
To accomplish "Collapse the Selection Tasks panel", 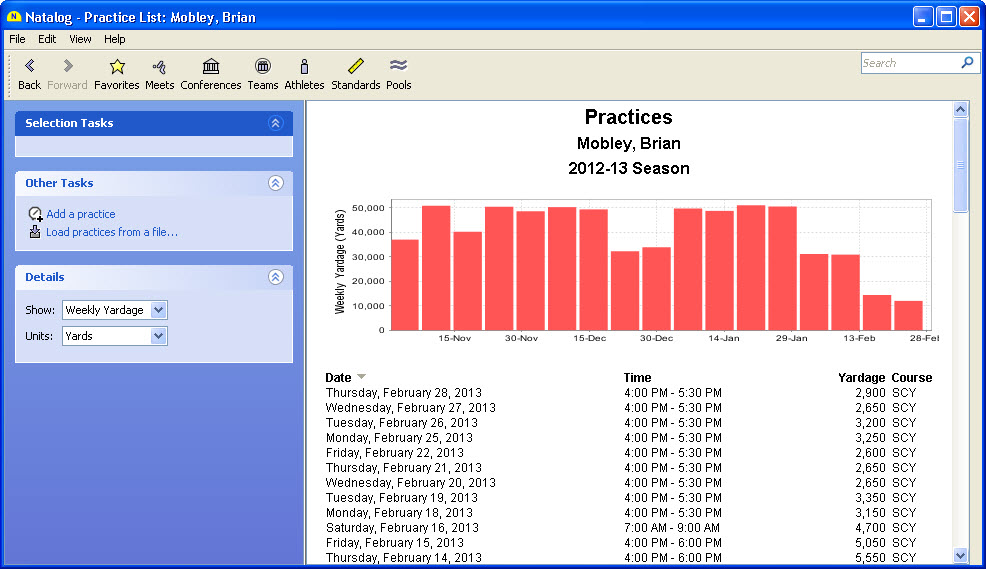I will [276, 123].
